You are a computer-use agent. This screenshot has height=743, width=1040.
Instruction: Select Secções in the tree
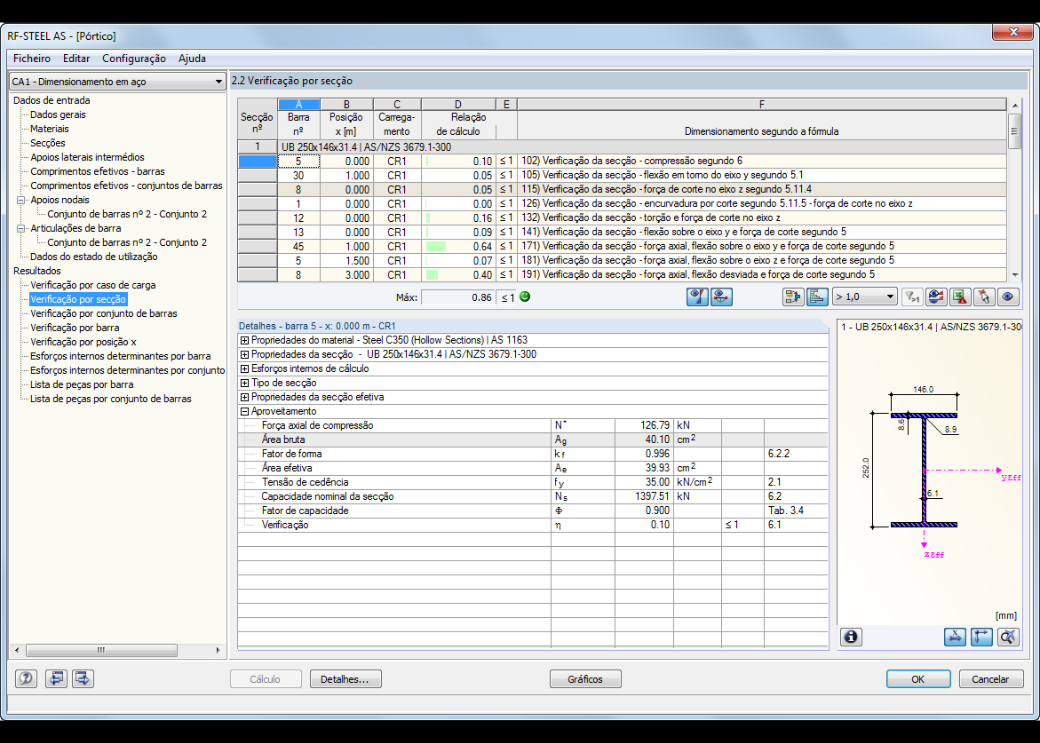tap(48, 143)
